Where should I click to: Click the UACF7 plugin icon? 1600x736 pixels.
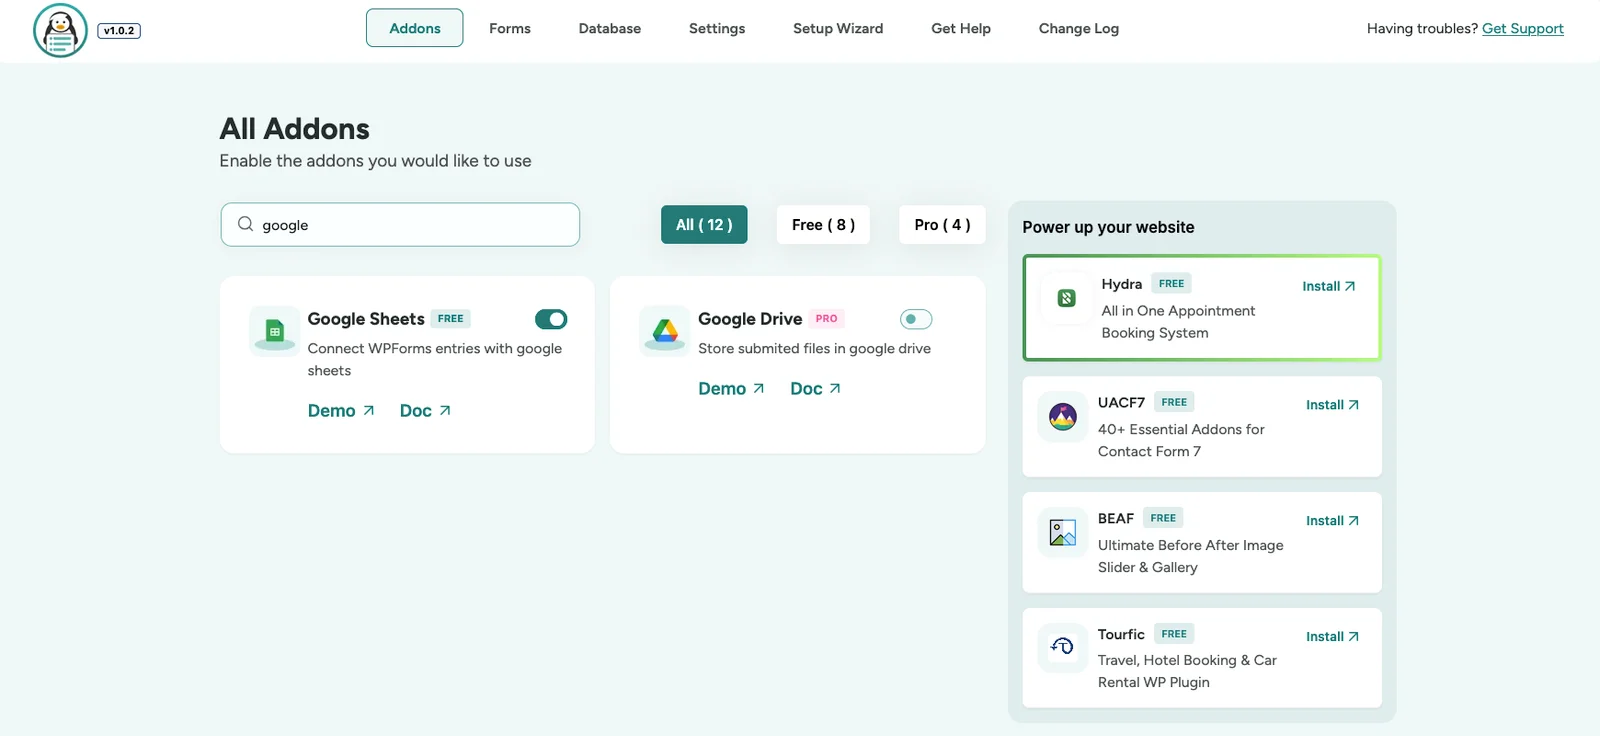tap(1062, 416)
